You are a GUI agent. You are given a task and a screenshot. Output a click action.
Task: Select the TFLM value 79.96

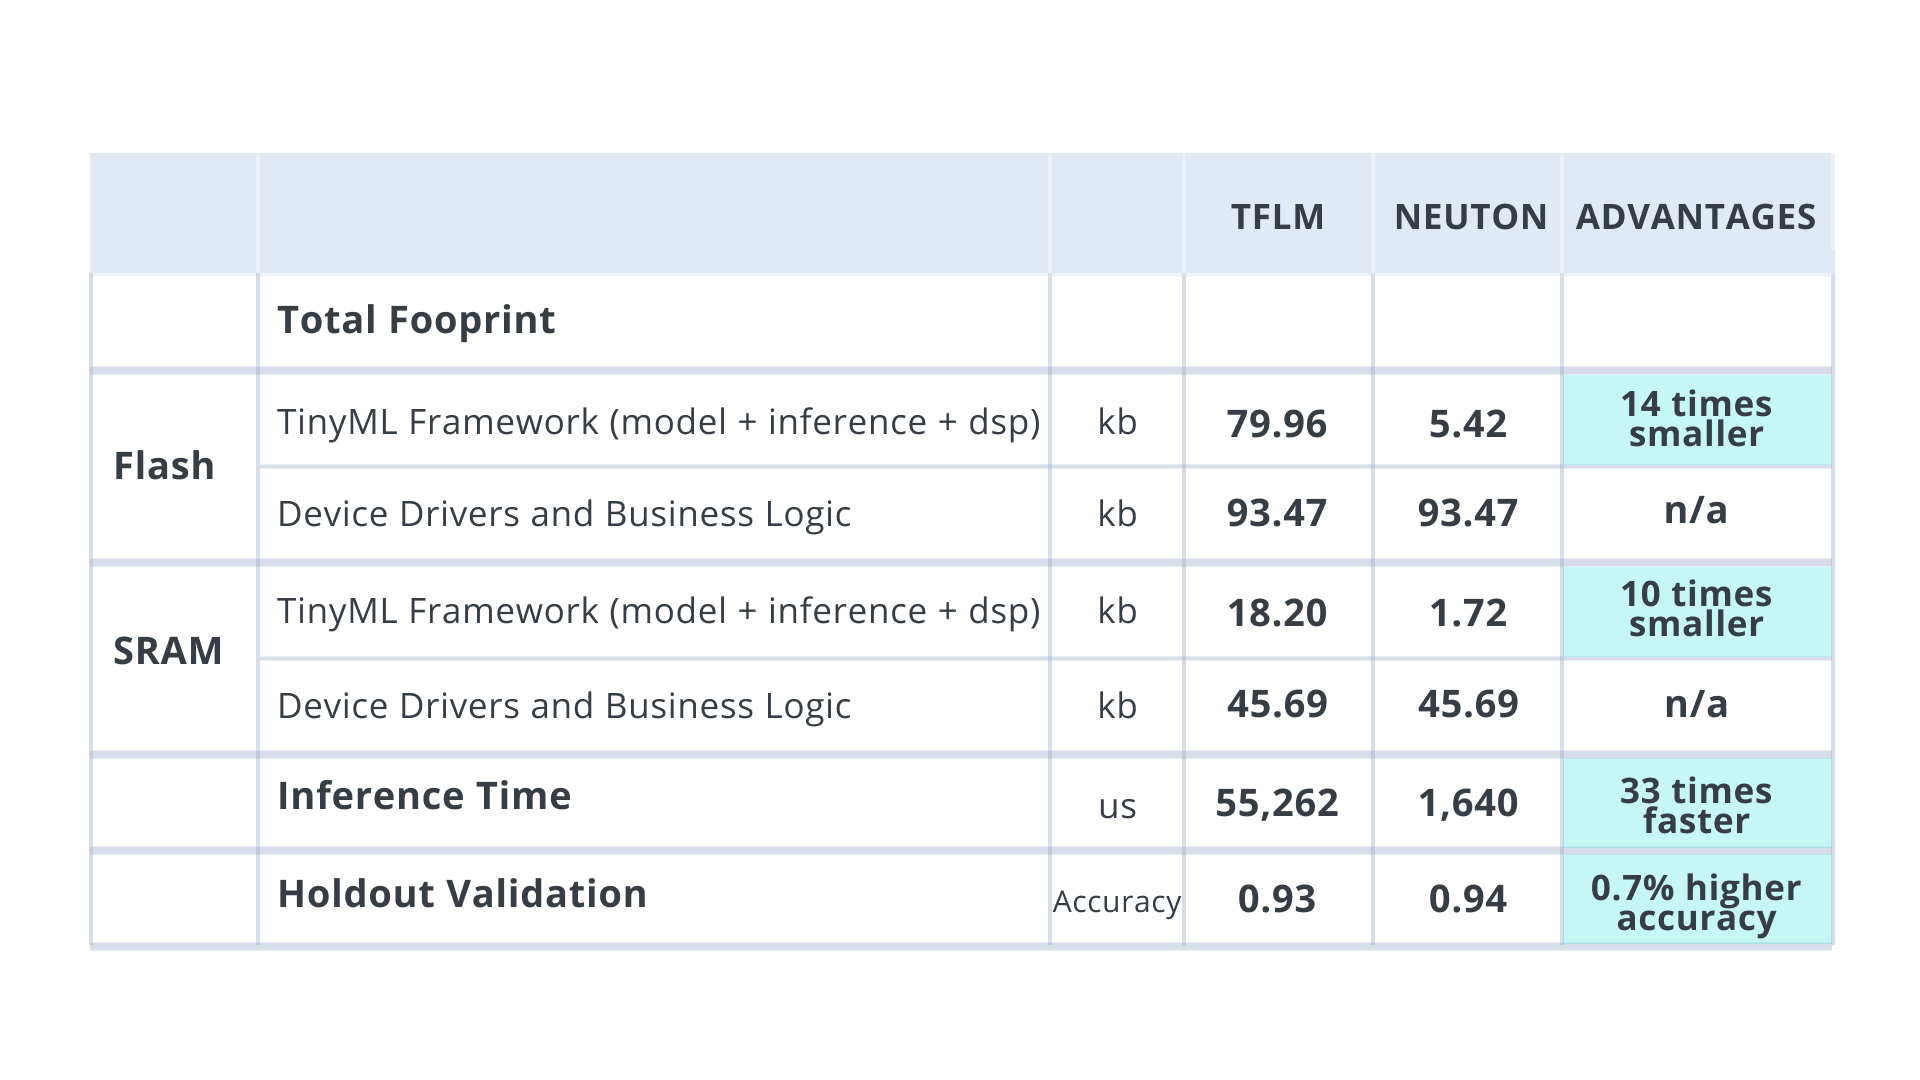pyautogui.click(x=1277, y=424)
